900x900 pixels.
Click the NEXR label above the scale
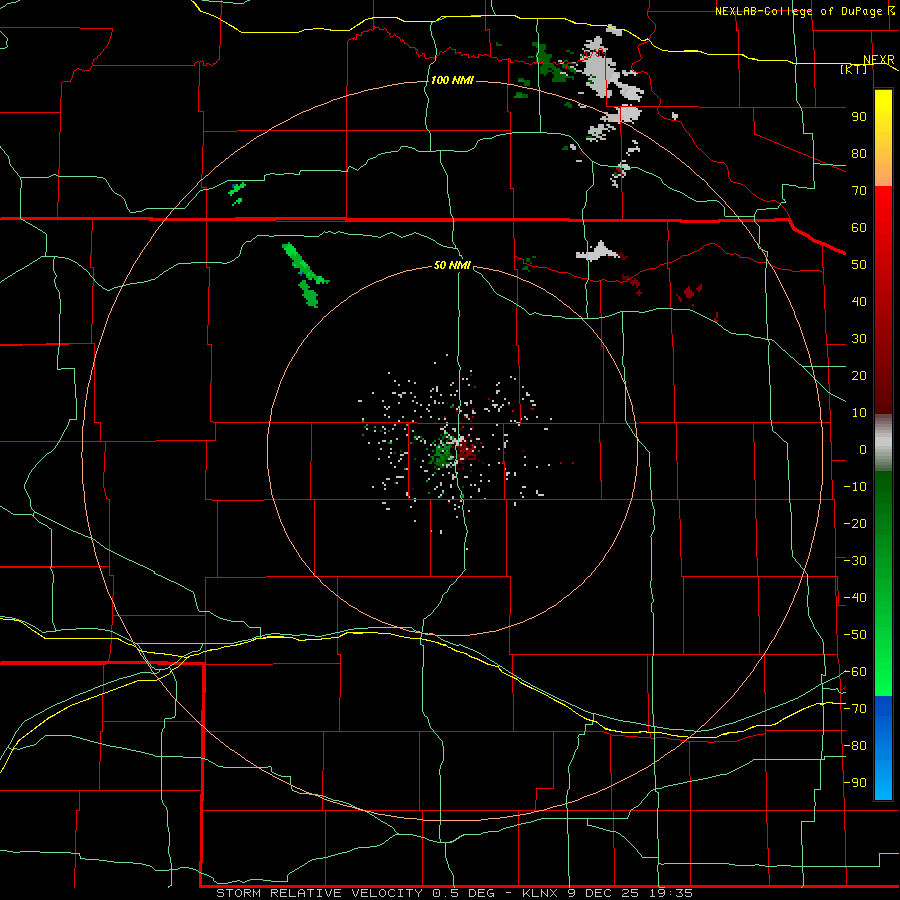pyautogui.click(x=879, y=60)
